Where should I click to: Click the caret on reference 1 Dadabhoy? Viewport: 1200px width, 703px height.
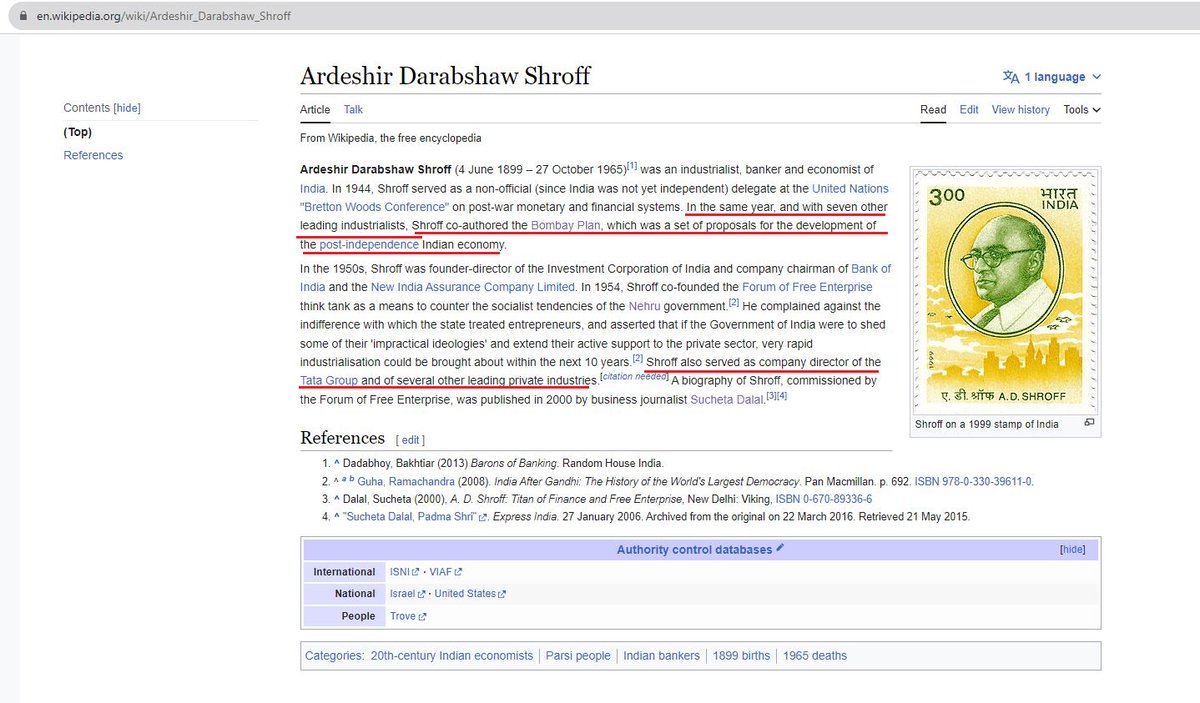click(x=337, y=463)
